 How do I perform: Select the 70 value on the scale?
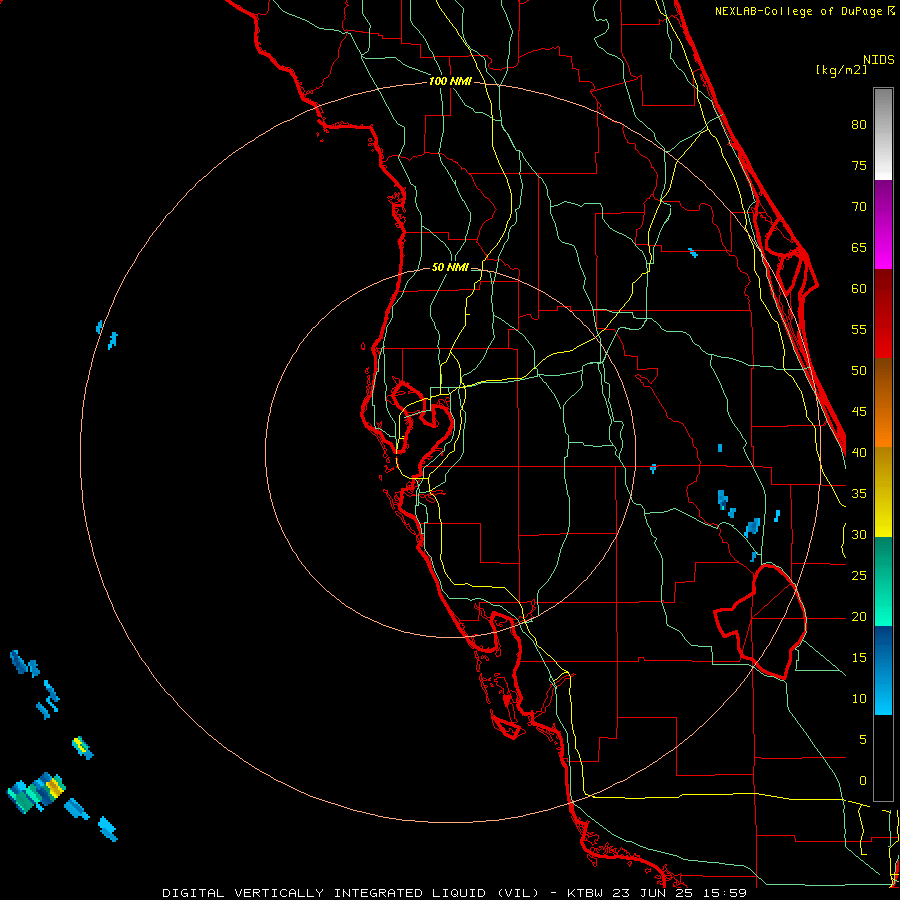(859, 207)
